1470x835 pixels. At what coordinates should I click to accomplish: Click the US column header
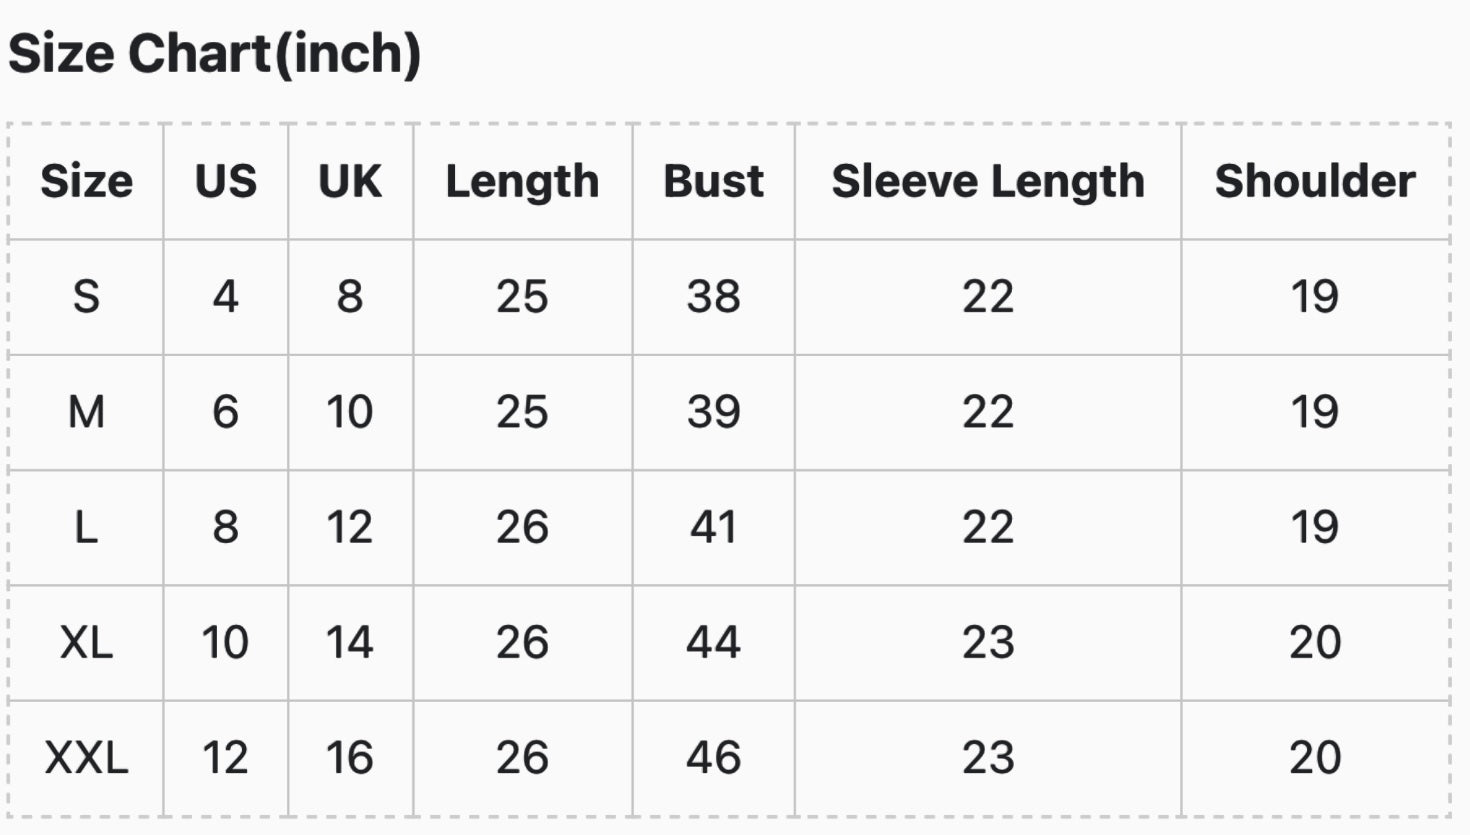(226, 182)
